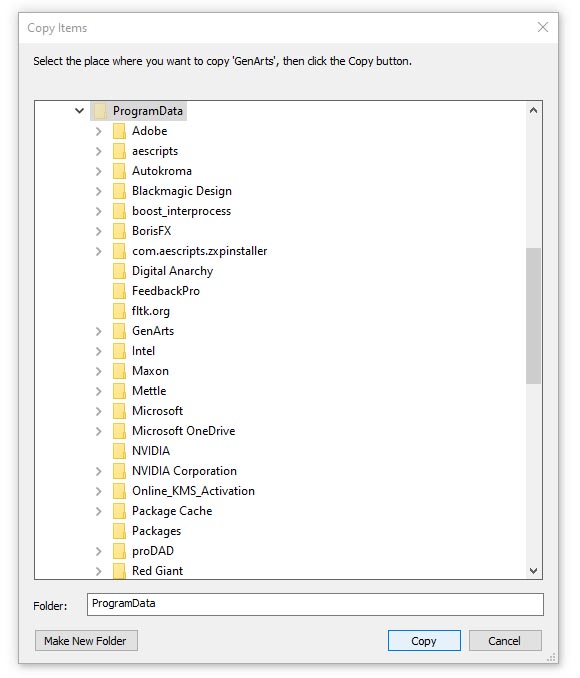Viewport: 580px width, 678px height.
Task: Select the Packages folder icon
Action: pyautogui.click(x=119, y=531)
